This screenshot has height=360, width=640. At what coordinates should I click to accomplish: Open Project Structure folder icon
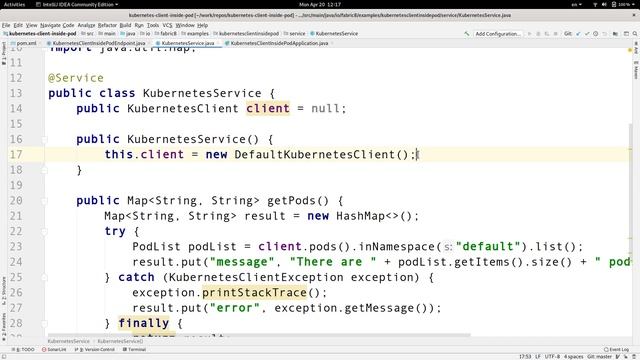(x=615, y=33)
